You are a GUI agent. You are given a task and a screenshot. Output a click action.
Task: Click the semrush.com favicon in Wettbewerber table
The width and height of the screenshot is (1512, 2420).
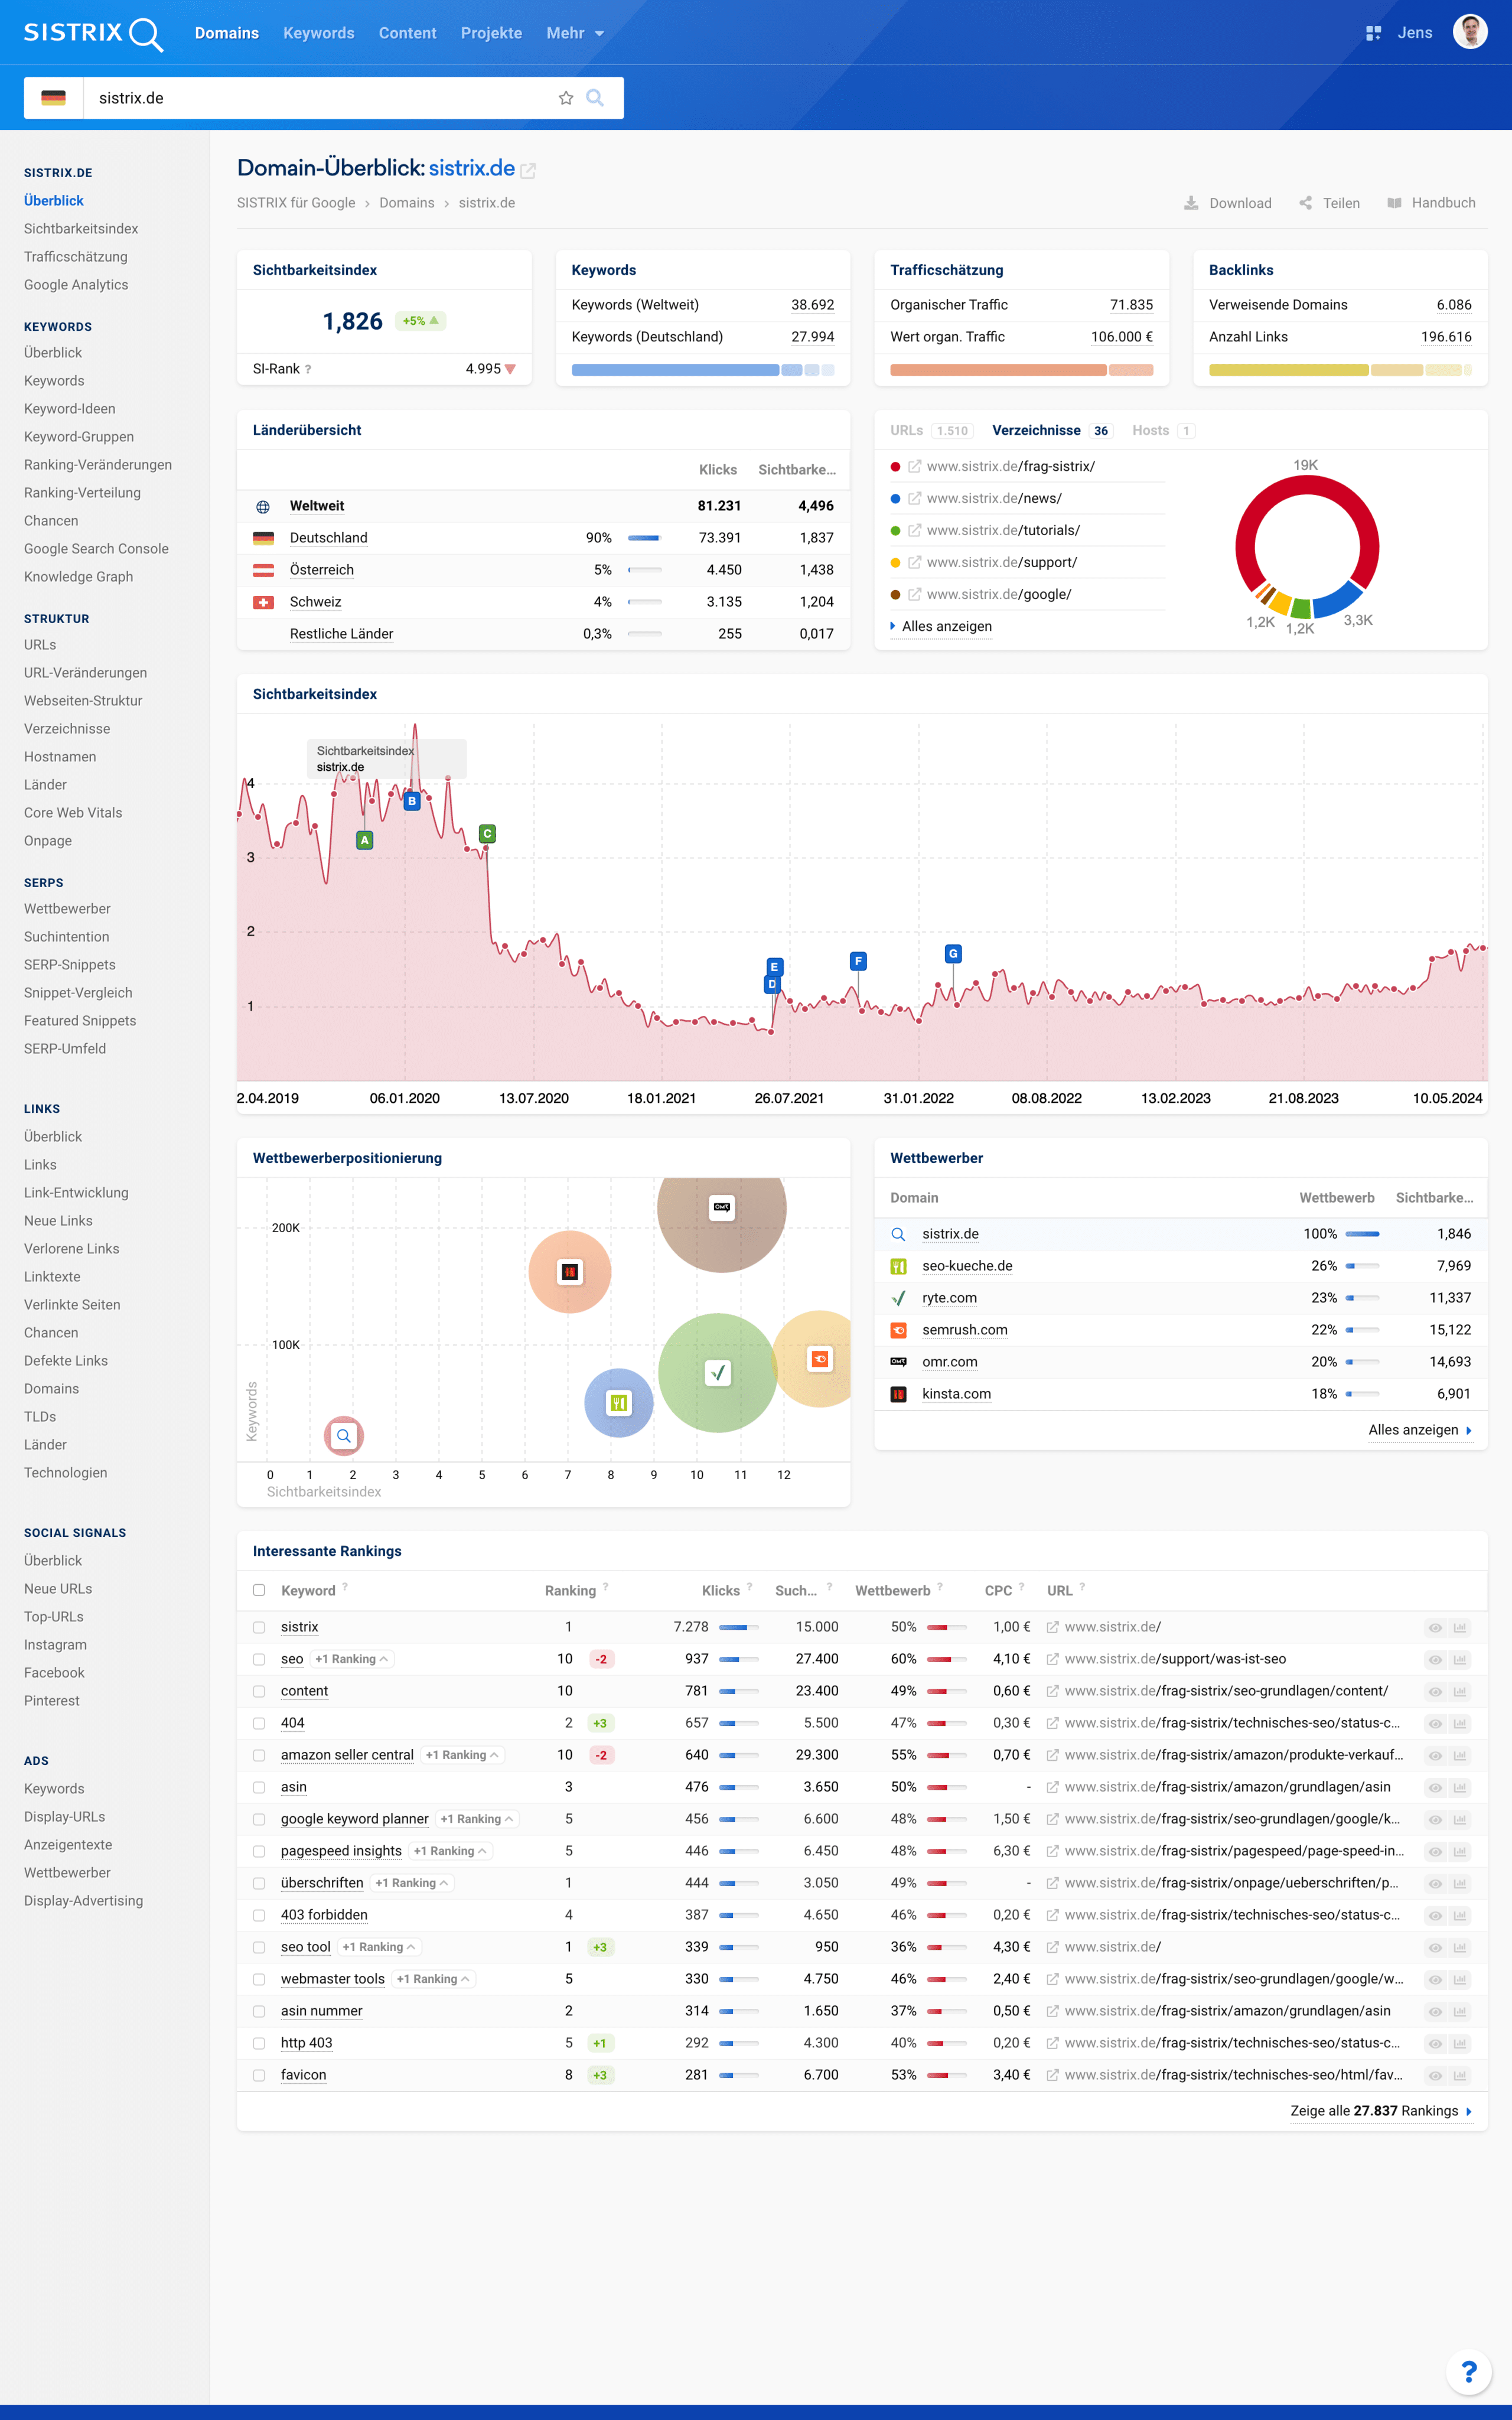pyautogui.click(x=898, y=1330)
